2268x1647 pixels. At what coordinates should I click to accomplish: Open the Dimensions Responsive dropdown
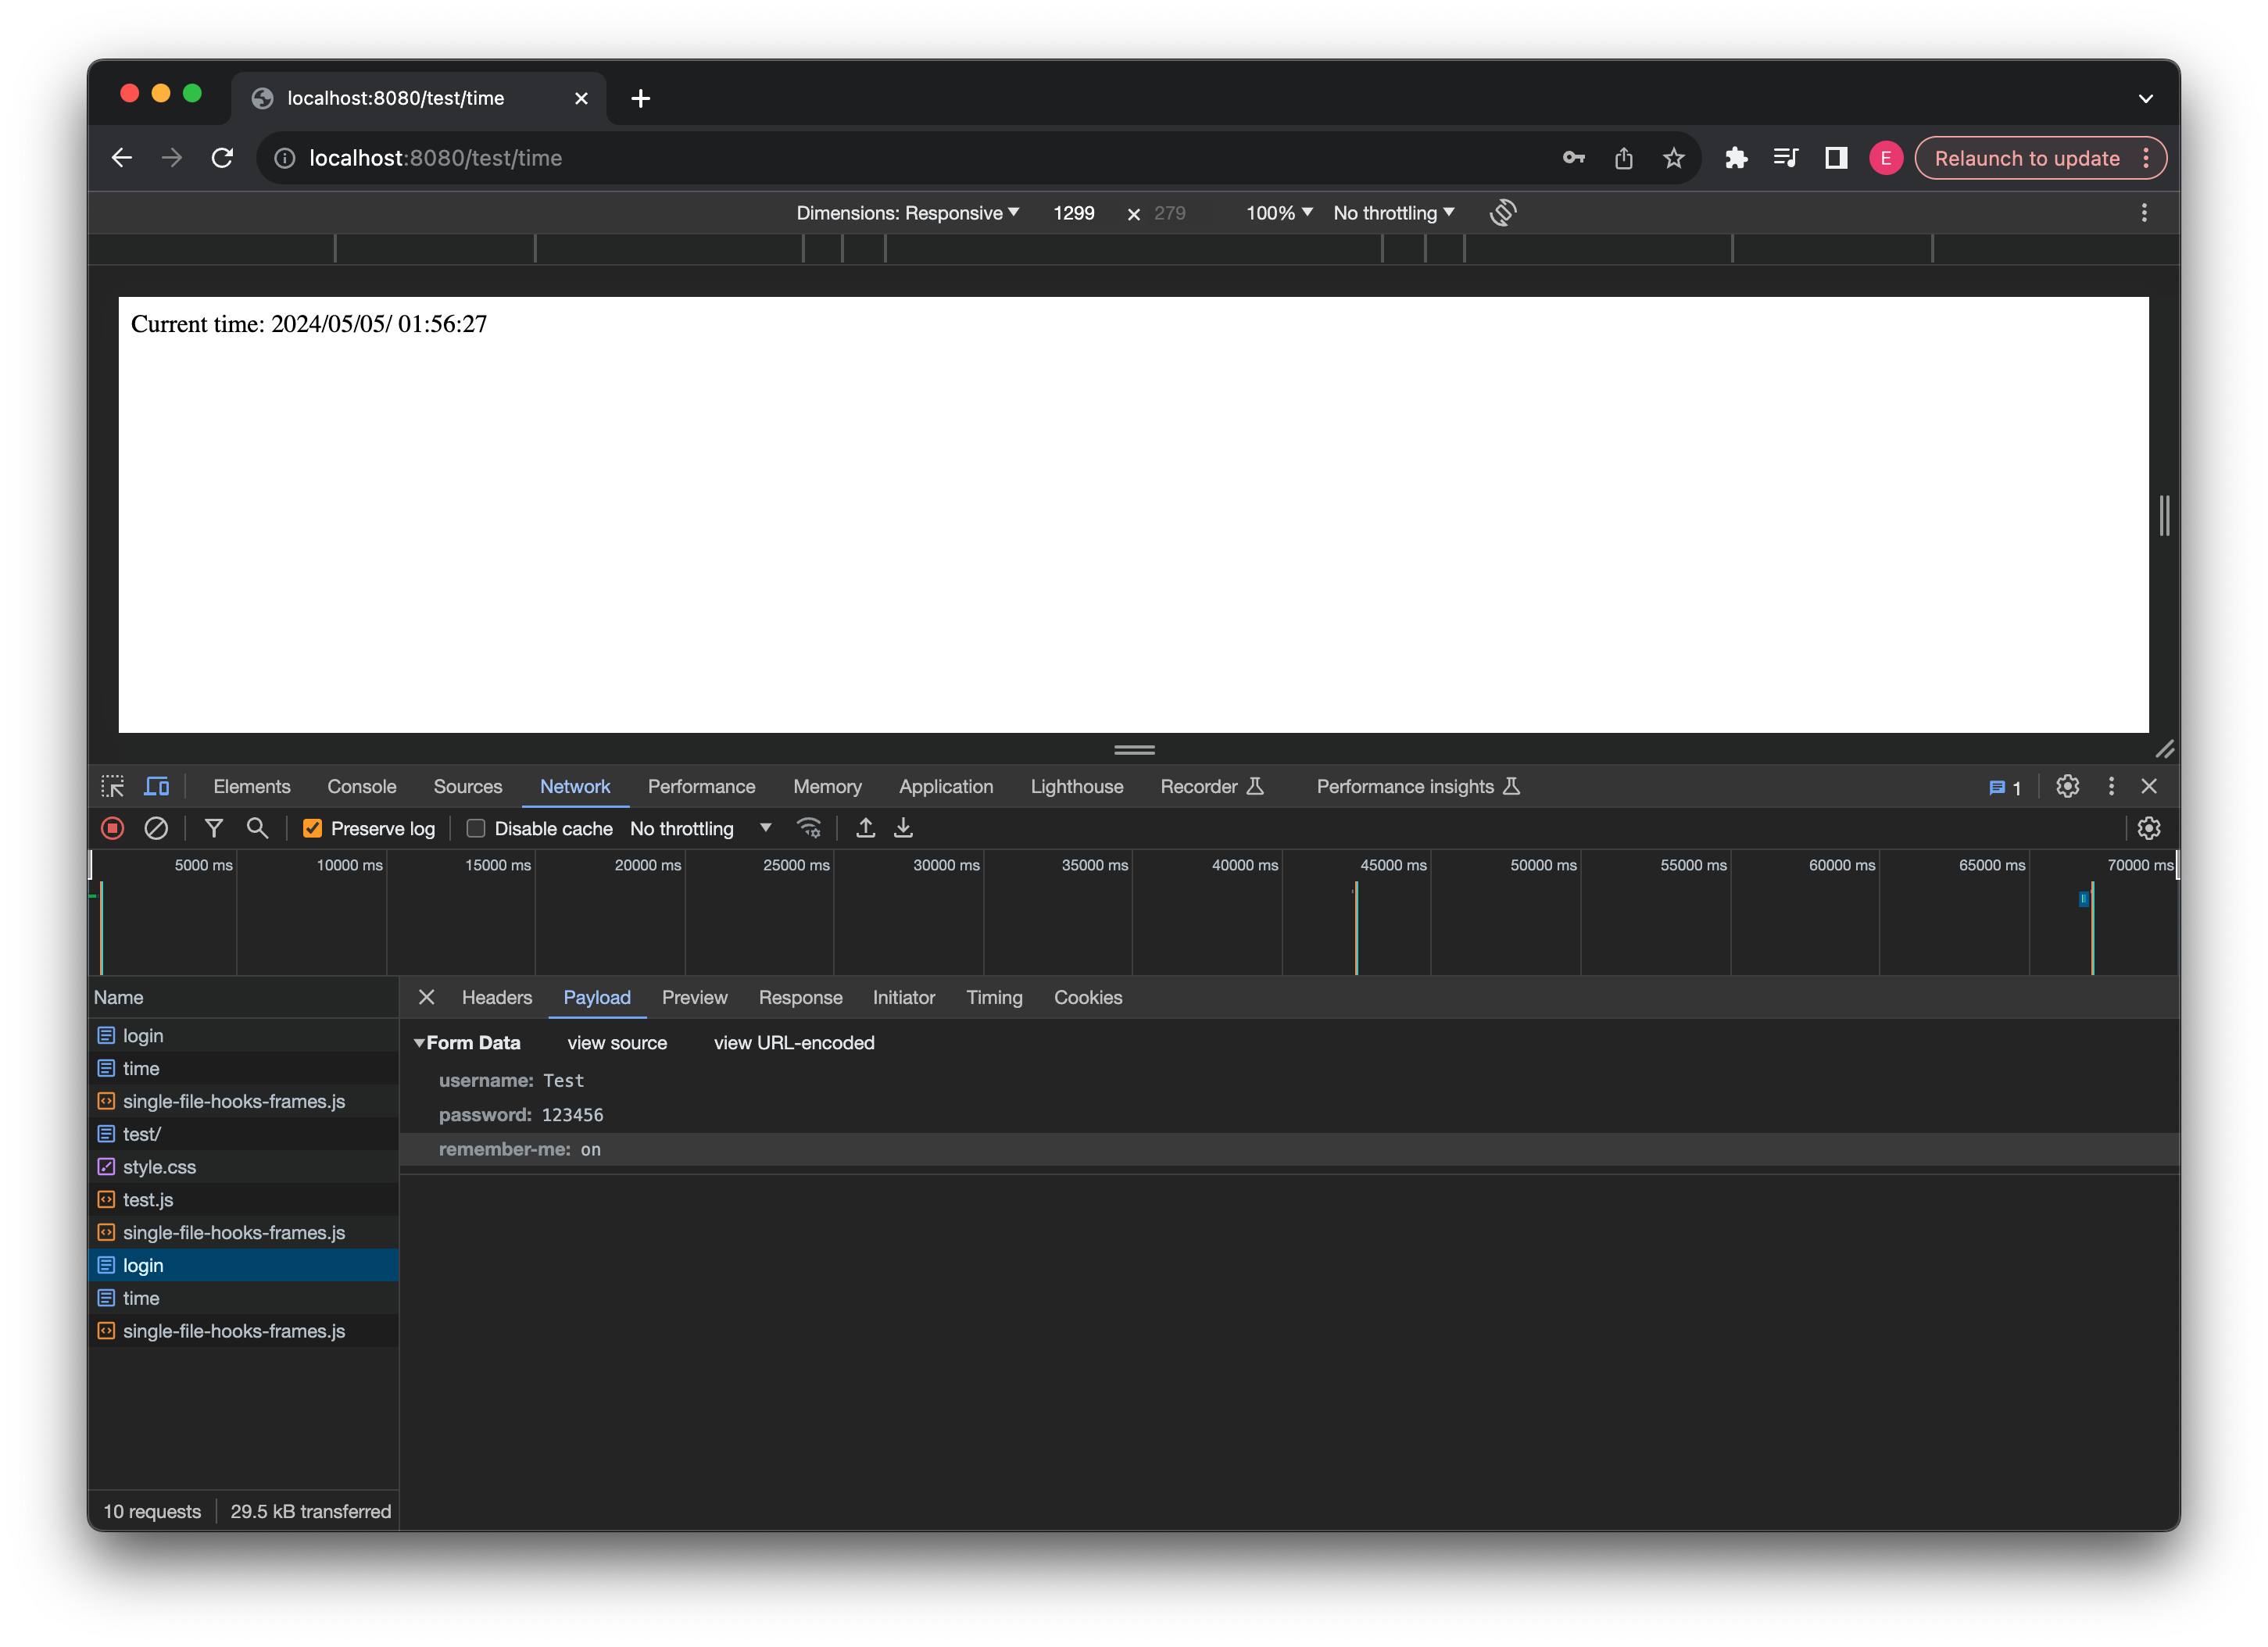click(906, 212)
